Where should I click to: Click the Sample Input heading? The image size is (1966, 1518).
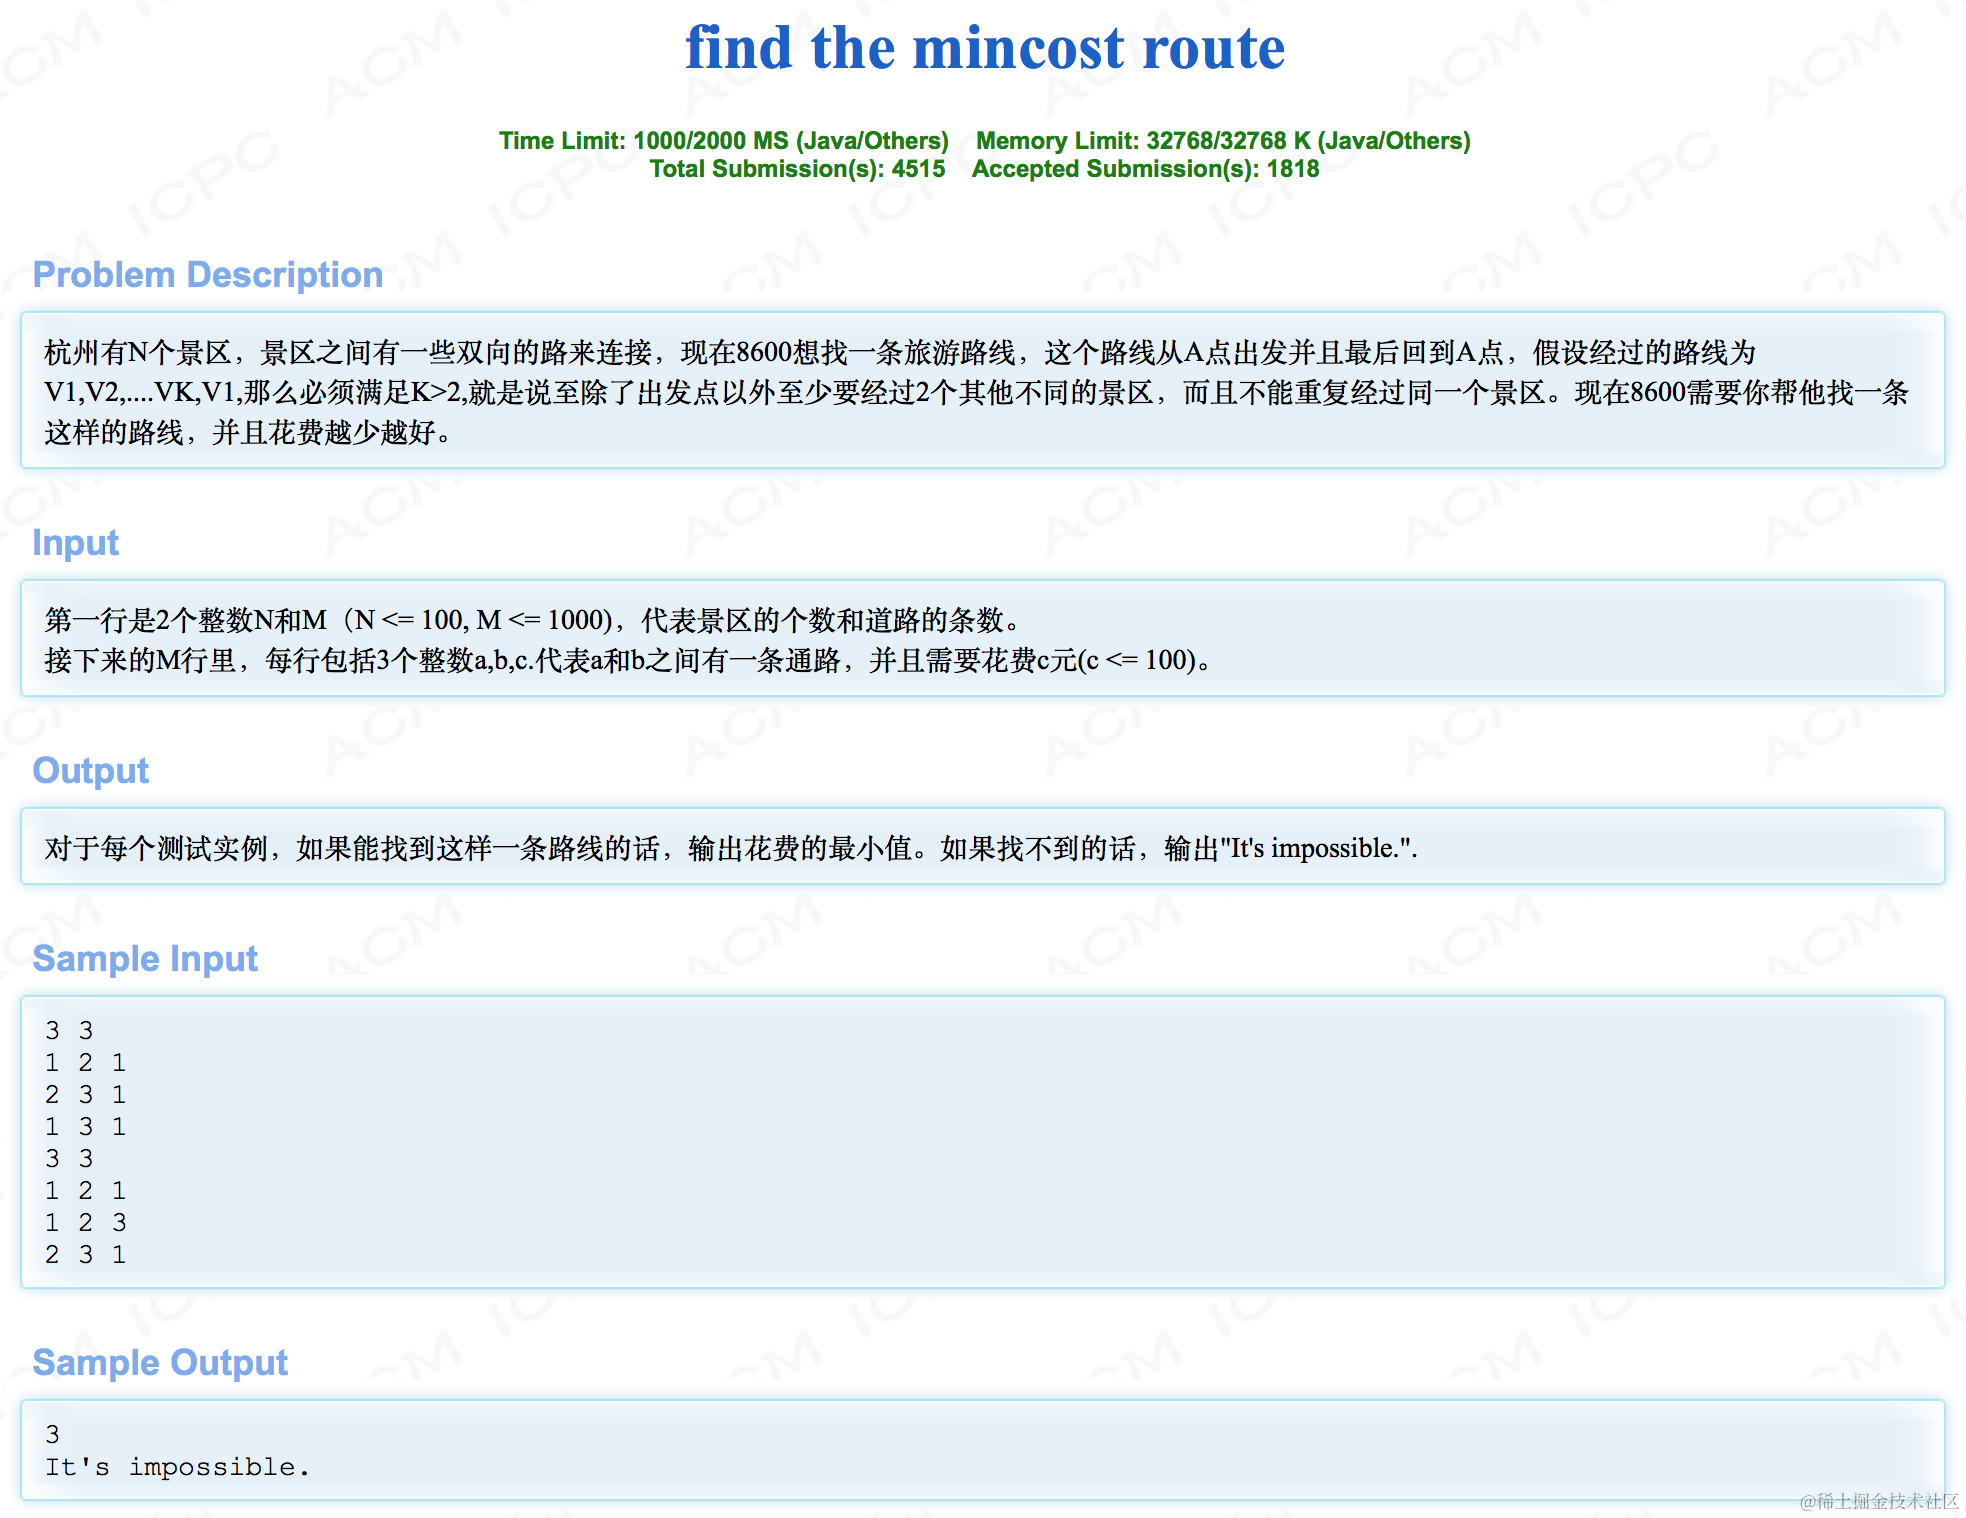[145, 959]
